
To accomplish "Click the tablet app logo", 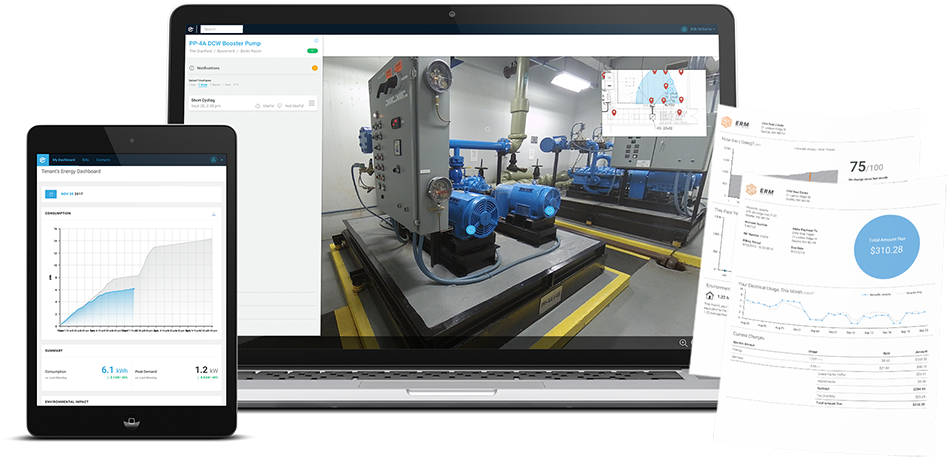I will click(42, 160).
